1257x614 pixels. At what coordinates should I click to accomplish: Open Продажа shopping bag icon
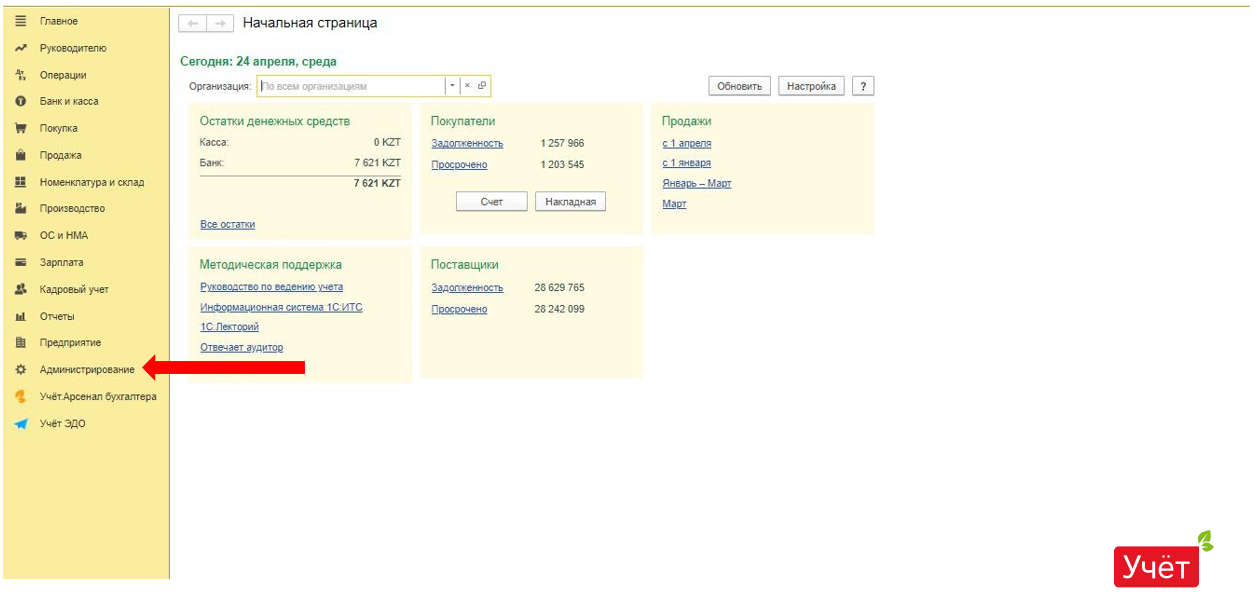click(x=20, y=156)
